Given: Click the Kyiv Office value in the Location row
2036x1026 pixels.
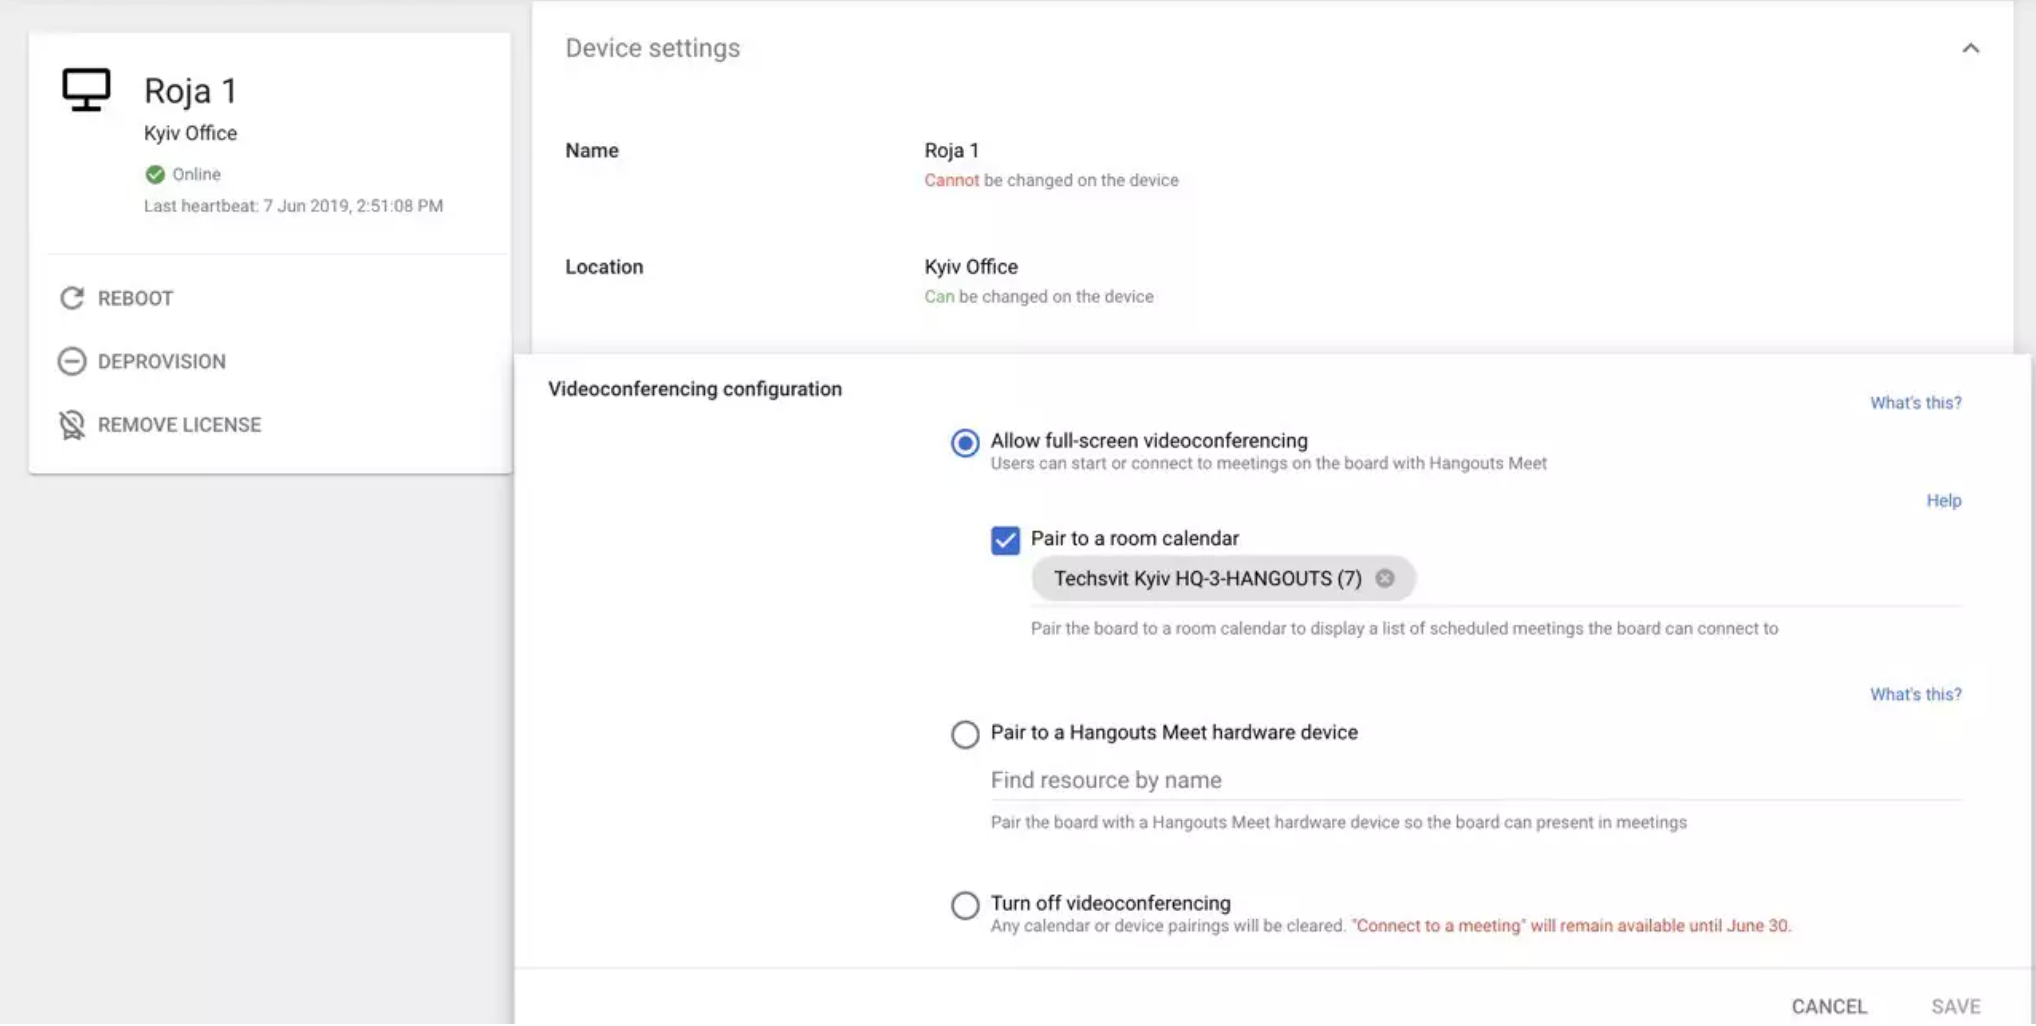Looking at the screenshot, I should [x=971, y=267].
